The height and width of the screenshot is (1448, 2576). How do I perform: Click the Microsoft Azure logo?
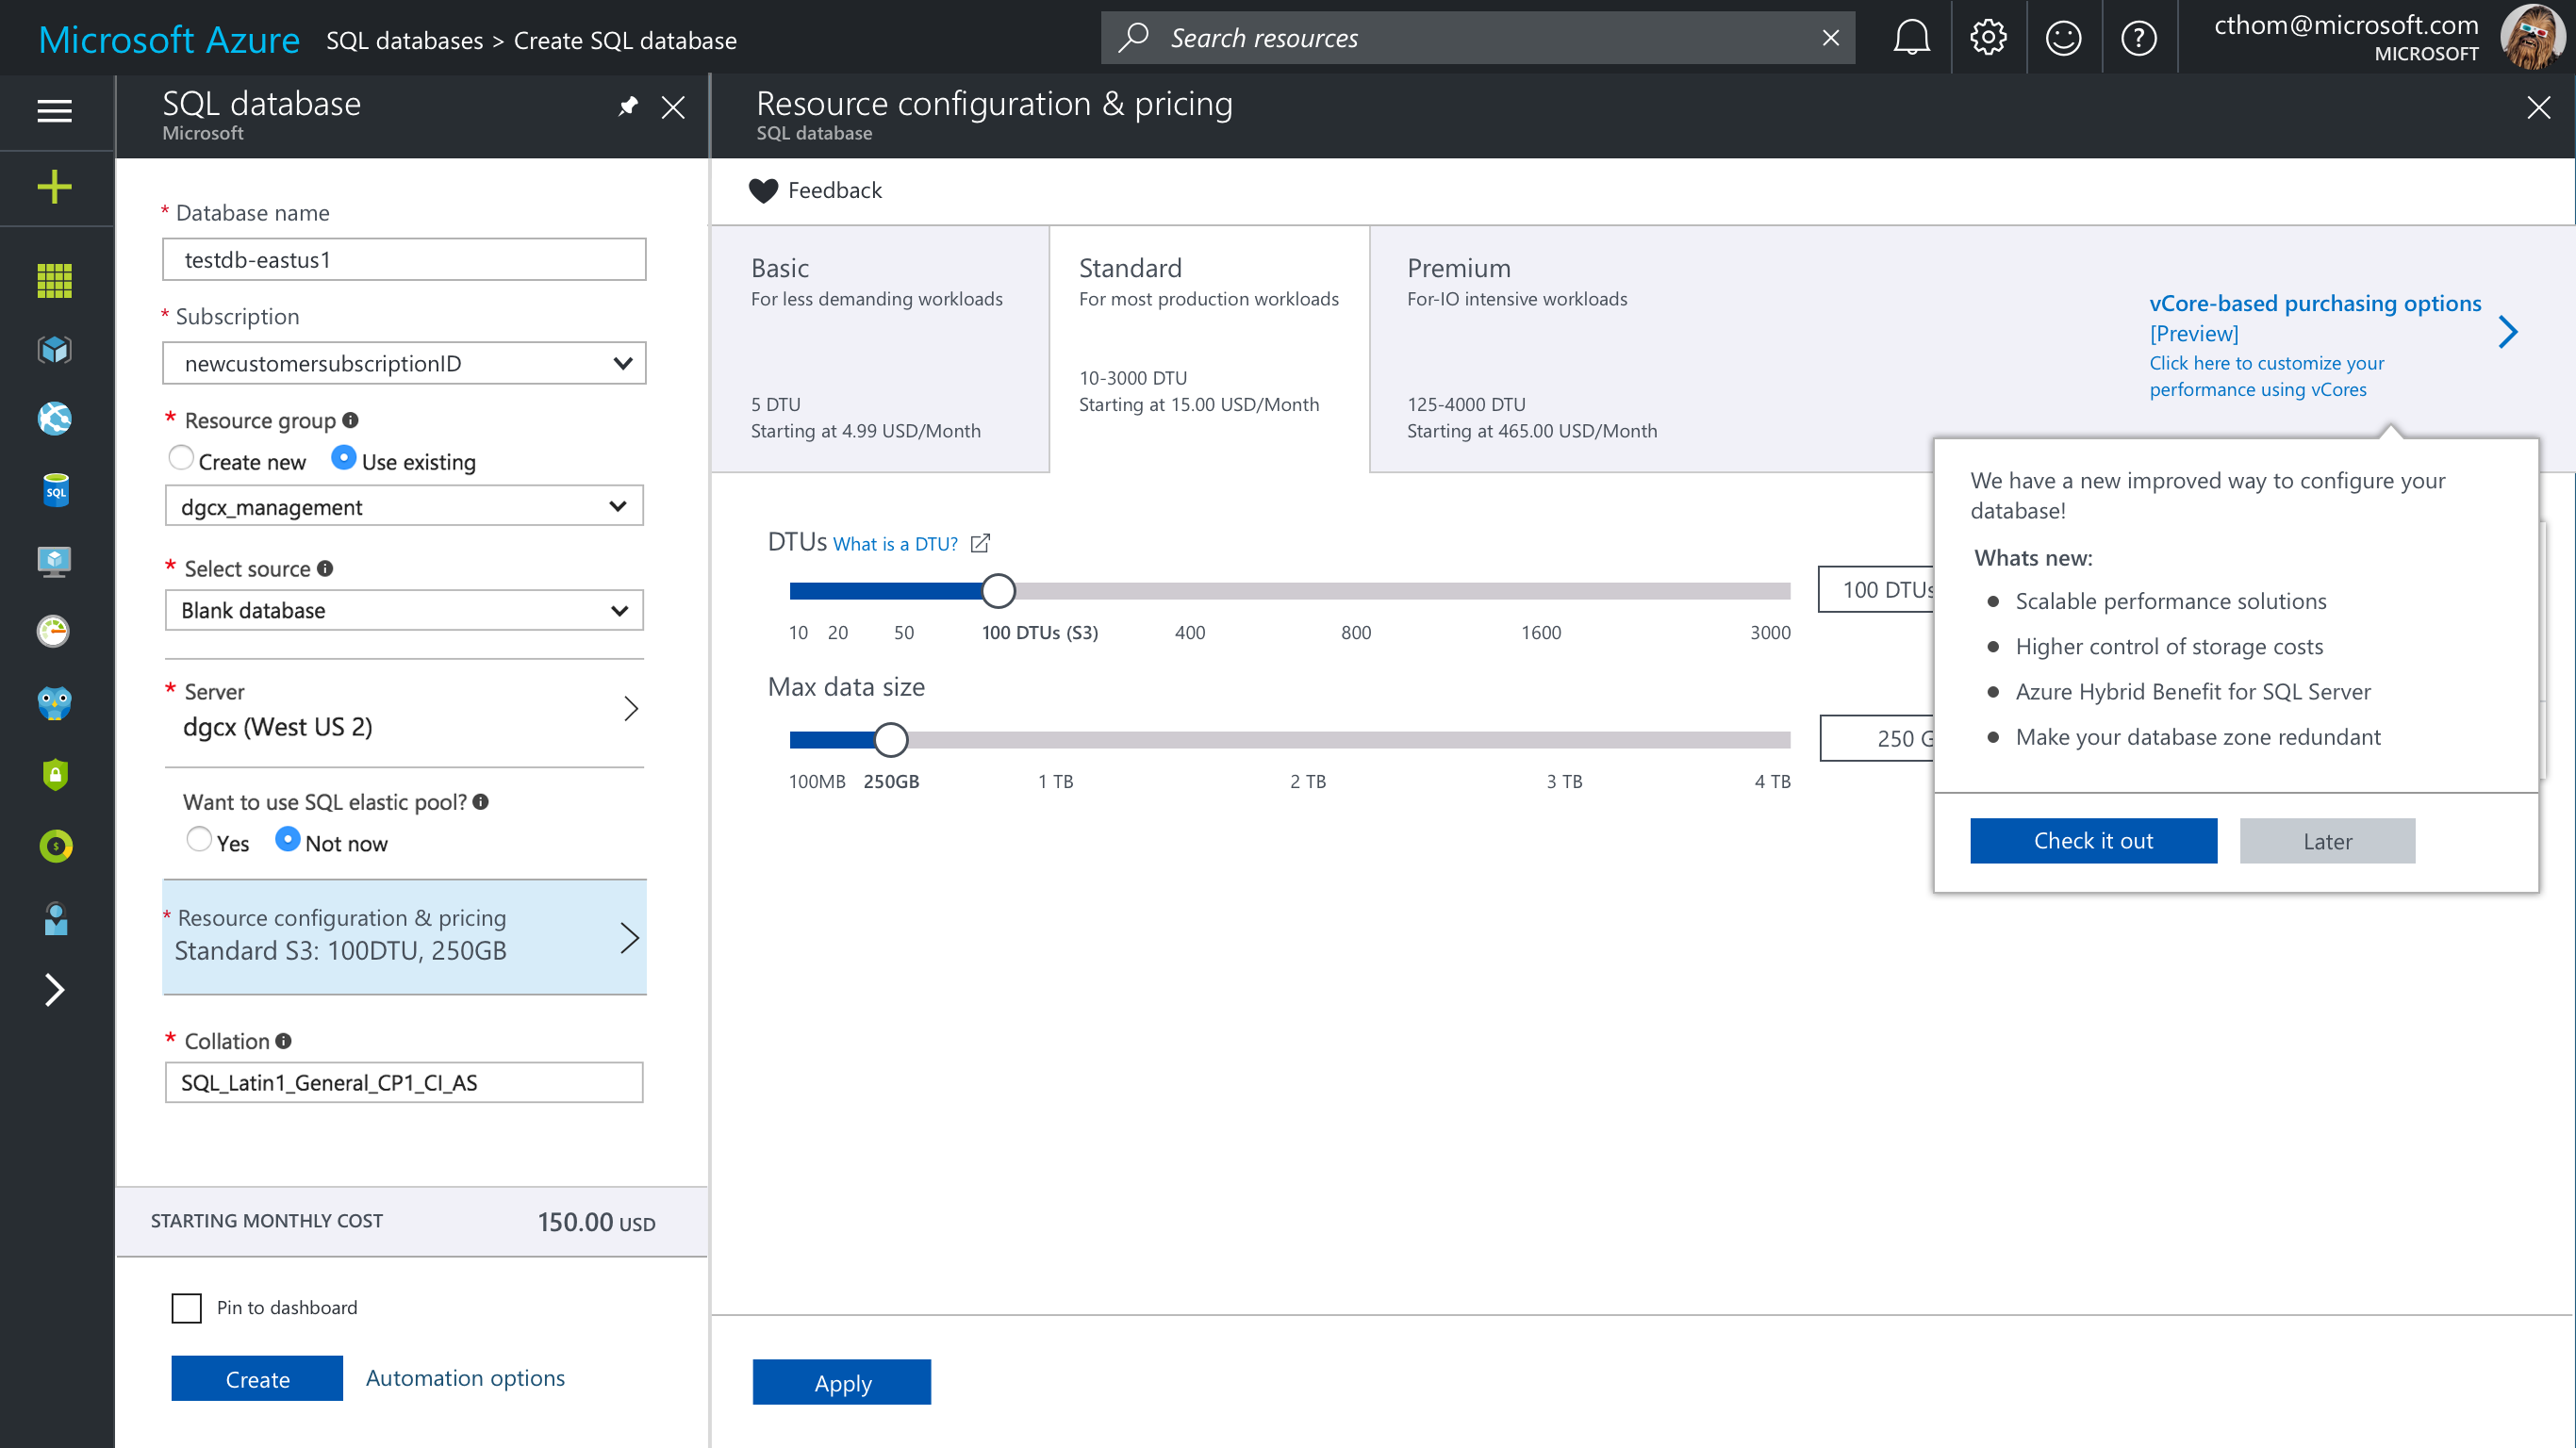click(x=169, y=39)
